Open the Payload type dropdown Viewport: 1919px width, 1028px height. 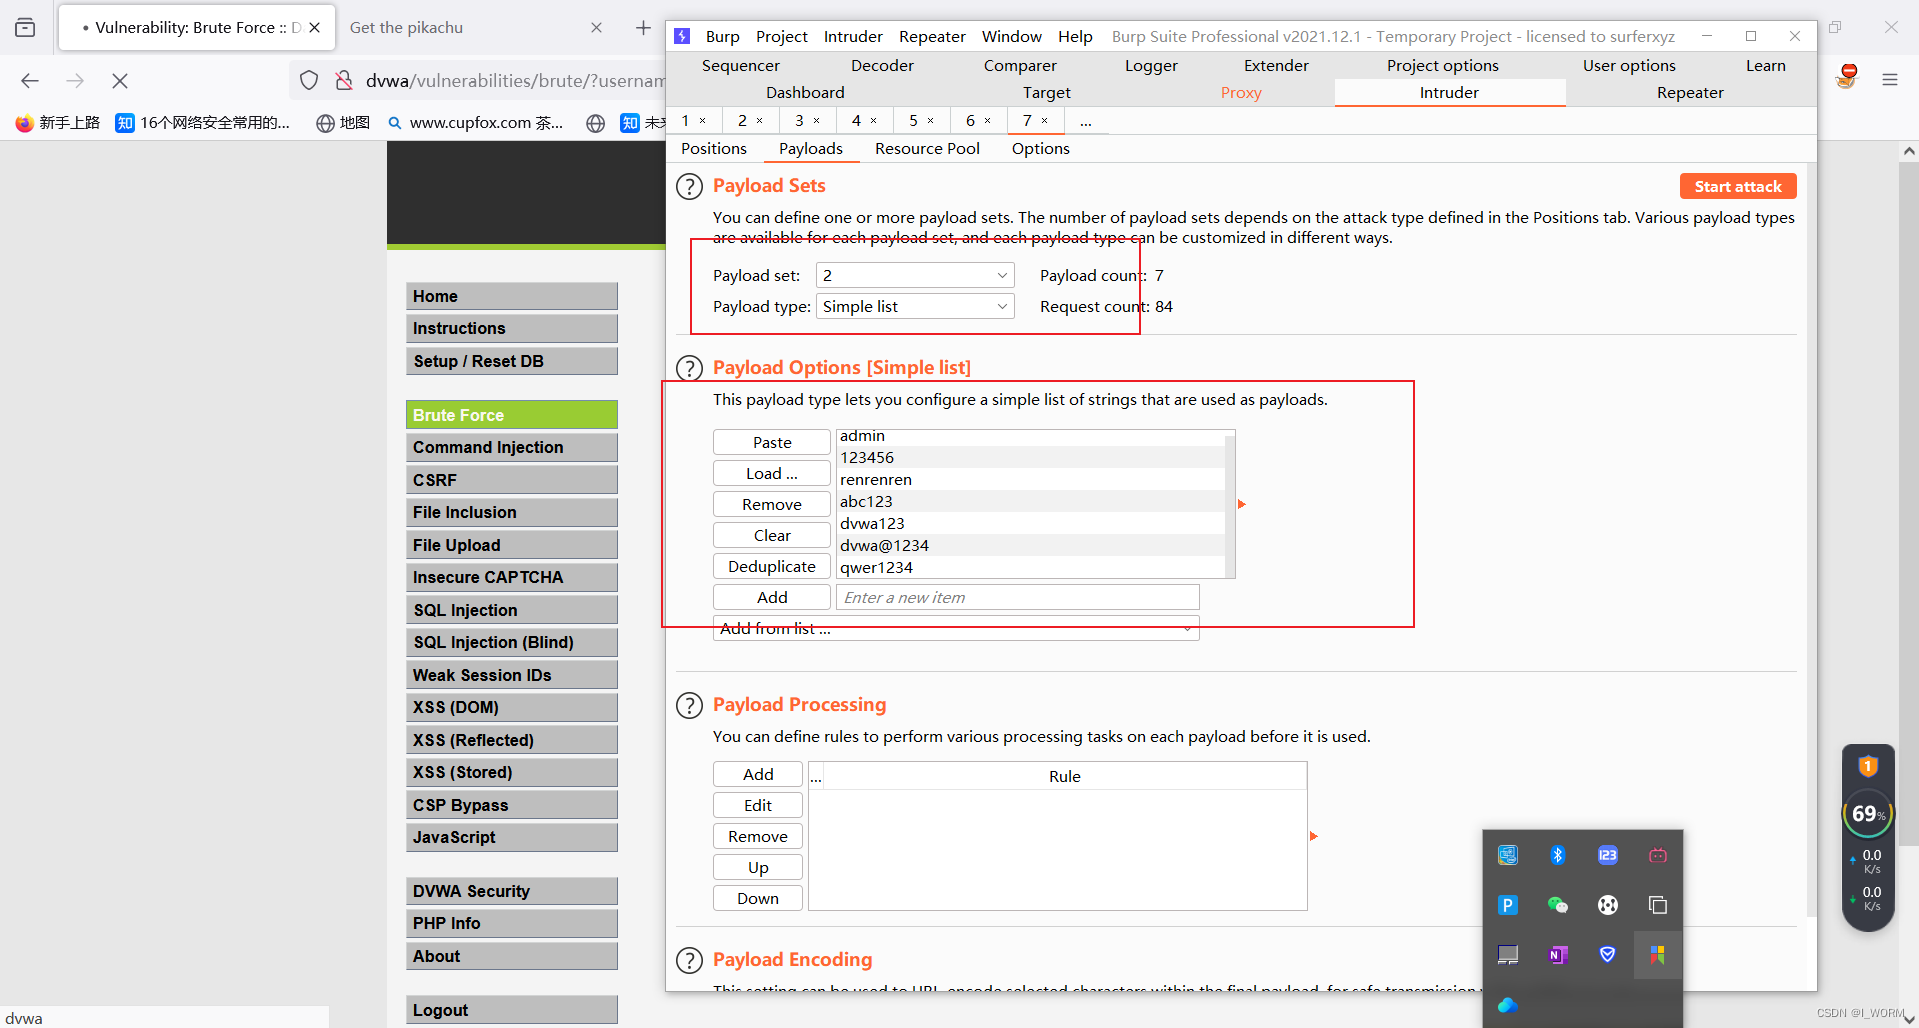(915, 307)
